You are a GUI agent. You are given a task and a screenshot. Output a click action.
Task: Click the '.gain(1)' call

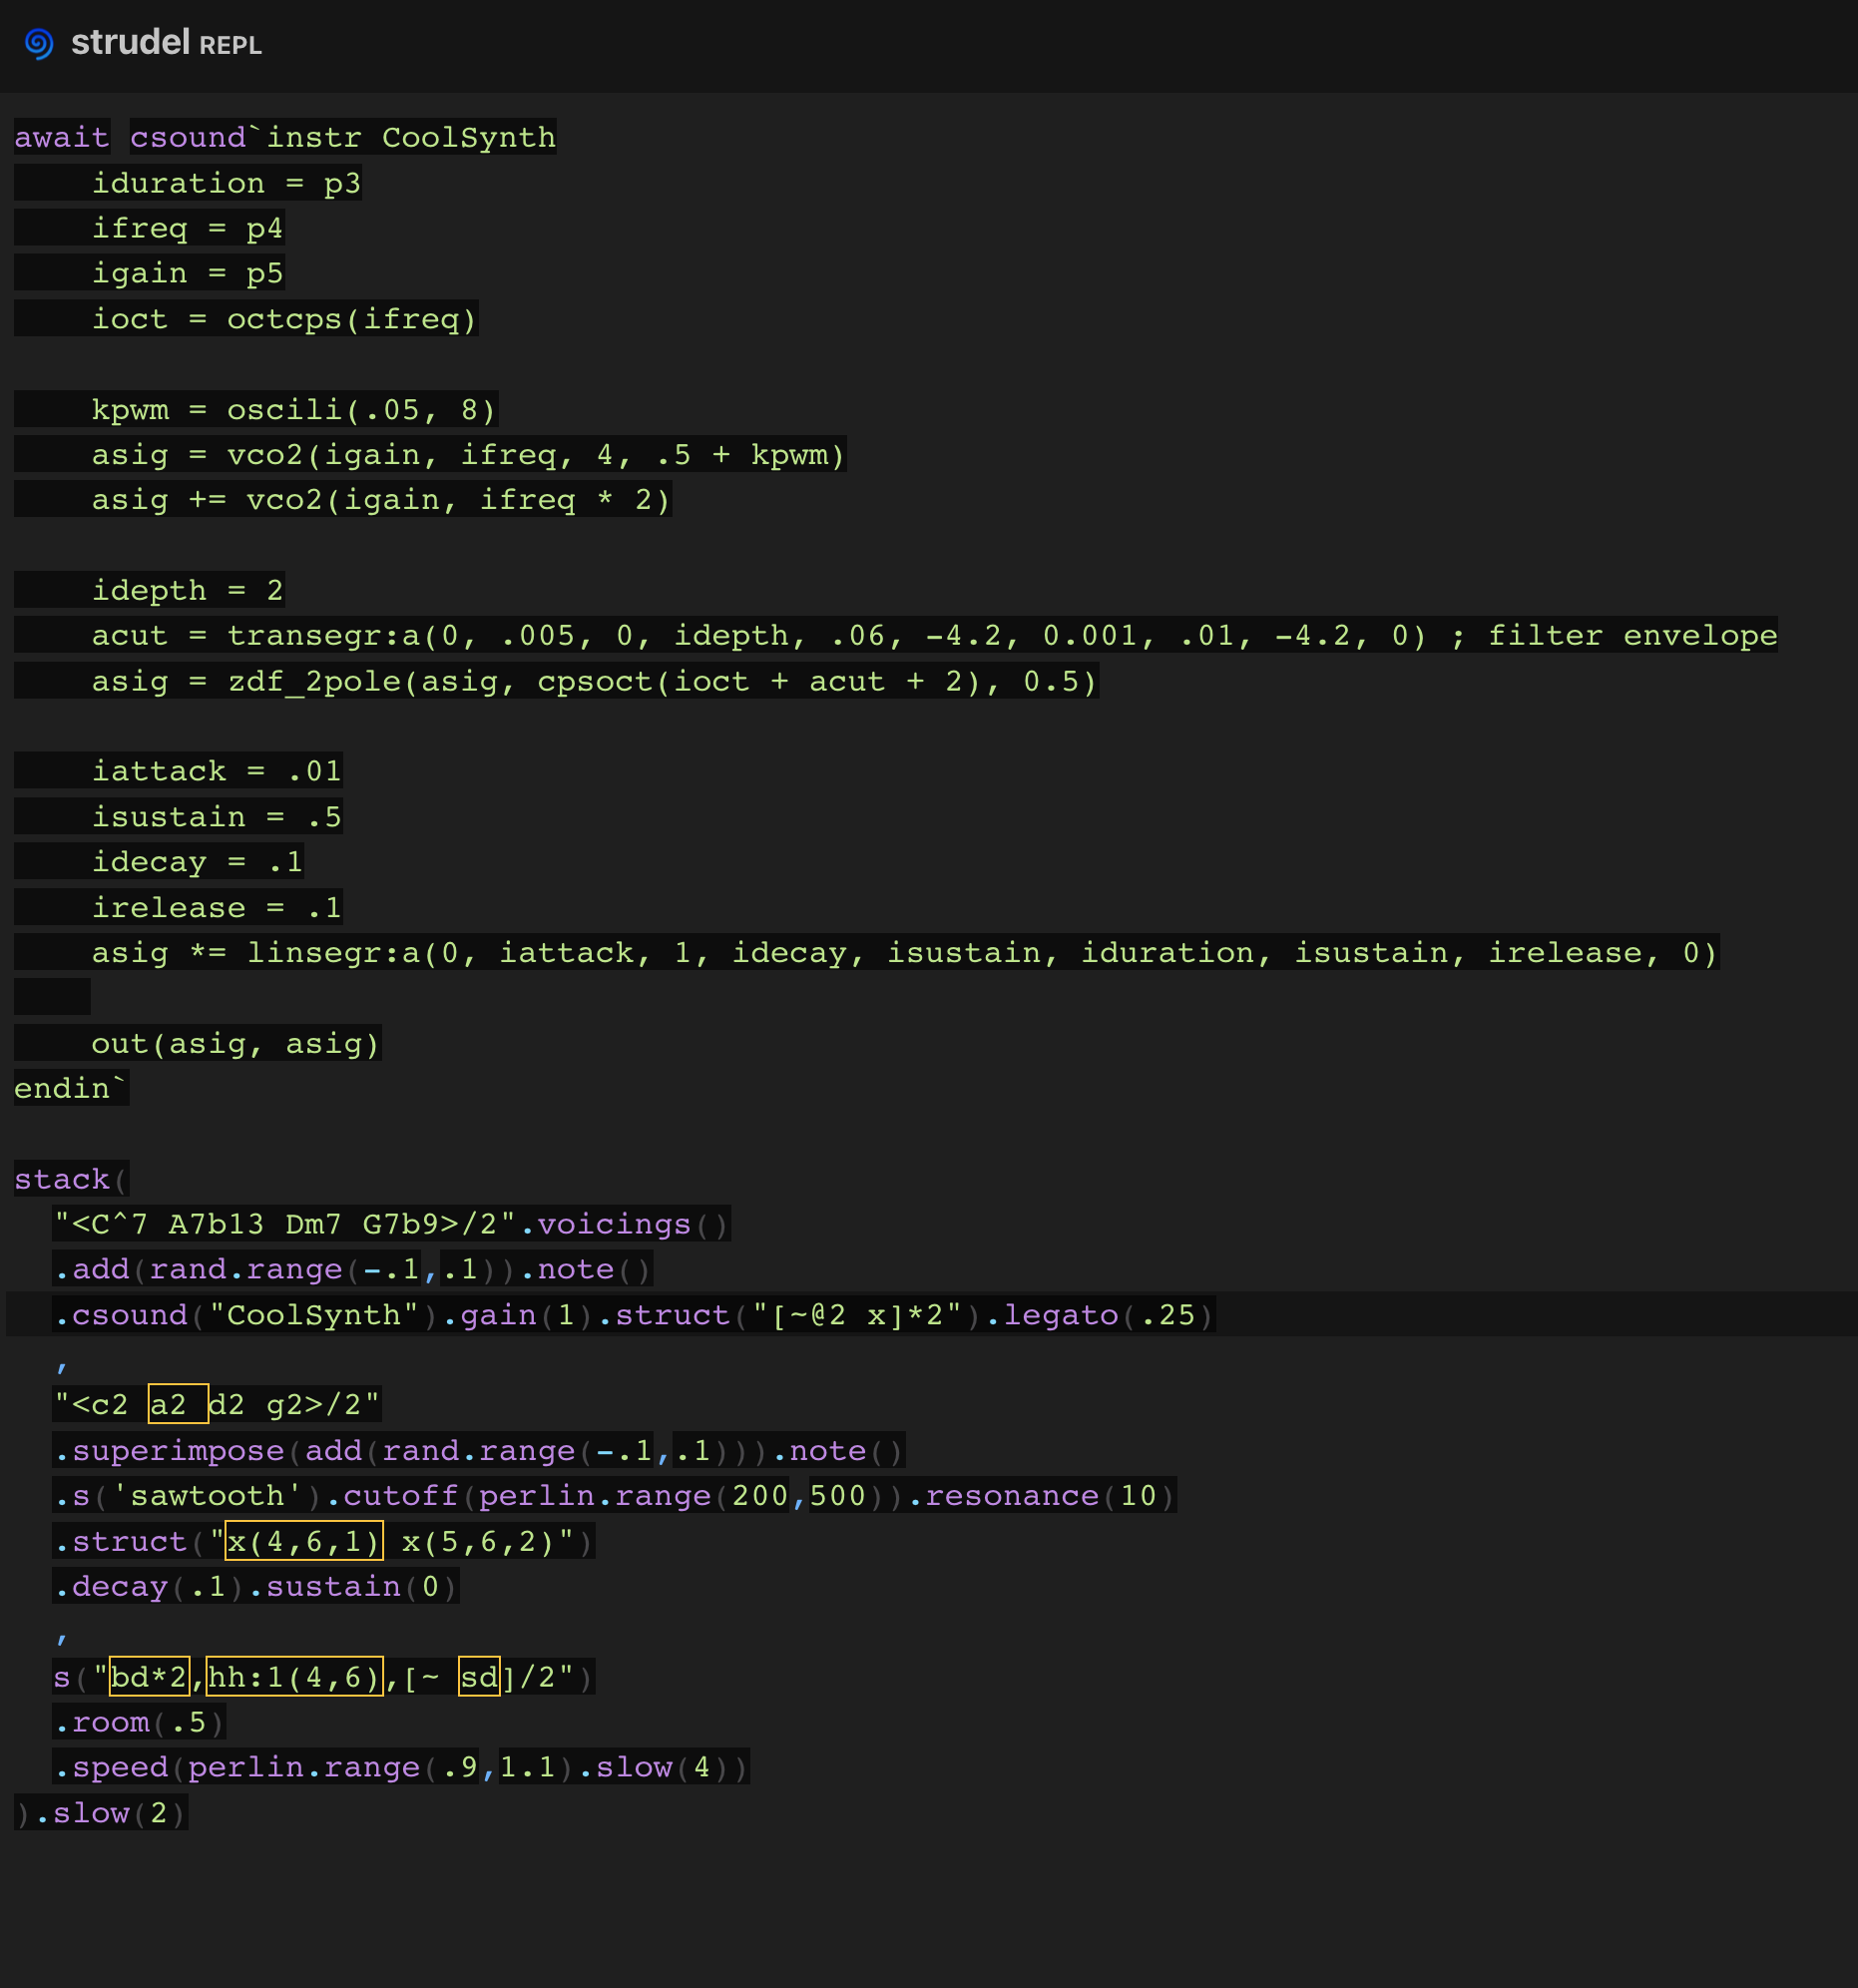pyautogui.click(x=518, y=1314)
